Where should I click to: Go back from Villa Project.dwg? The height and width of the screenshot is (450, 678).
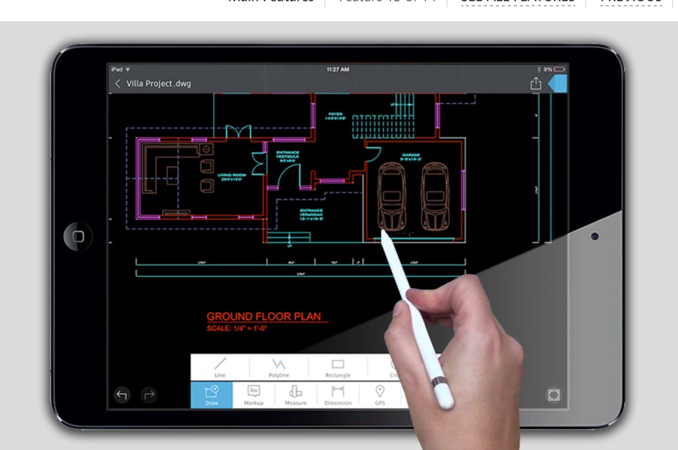117,83
